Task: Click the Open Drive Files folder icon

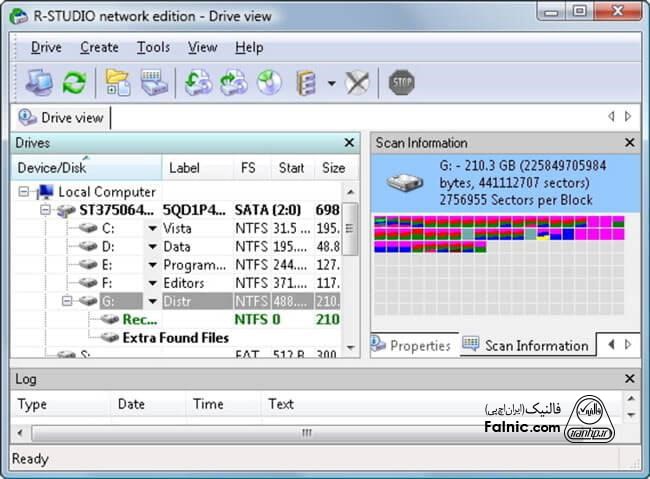Action: coord(119,82)
